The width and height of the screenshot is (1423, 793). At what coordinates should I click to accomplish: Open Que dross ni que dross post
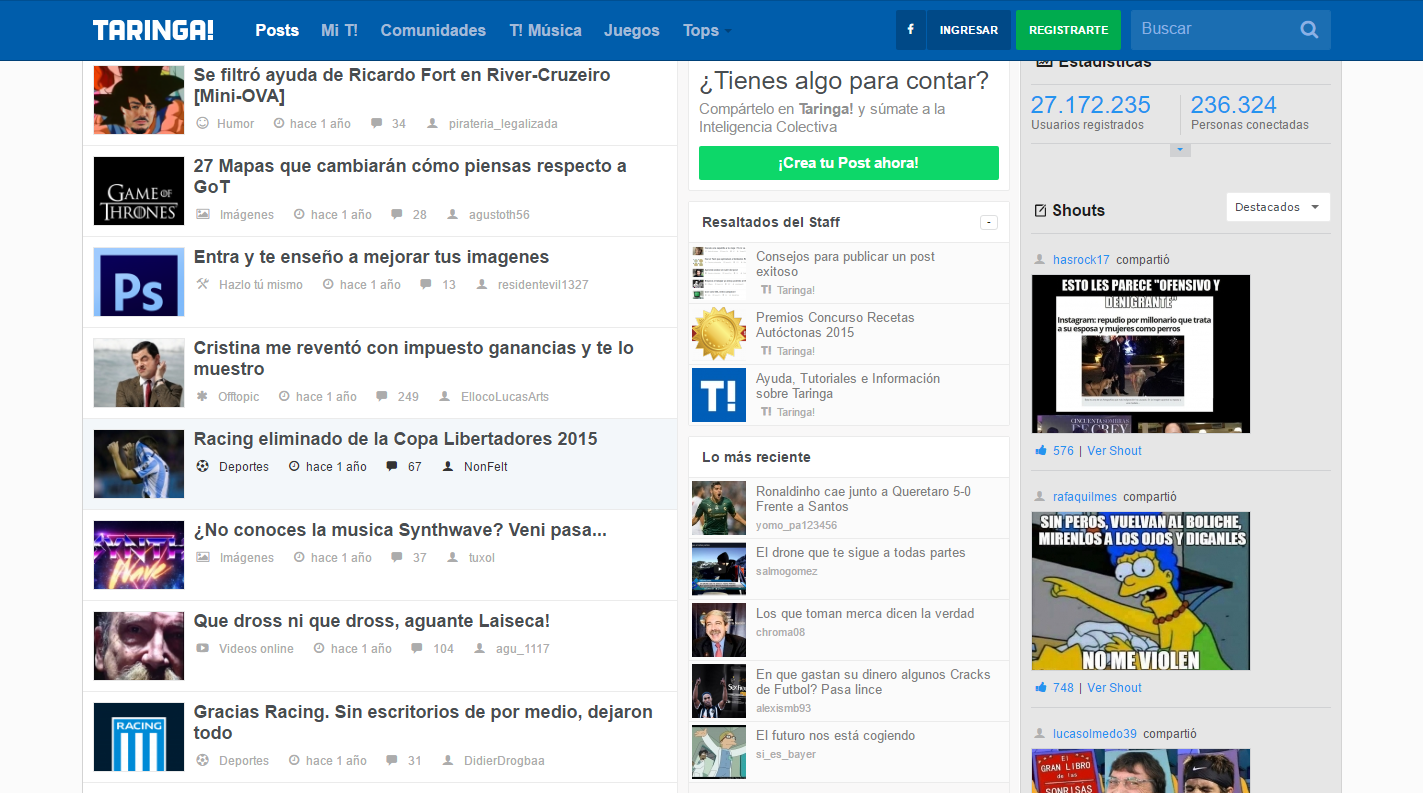[372, 621]
